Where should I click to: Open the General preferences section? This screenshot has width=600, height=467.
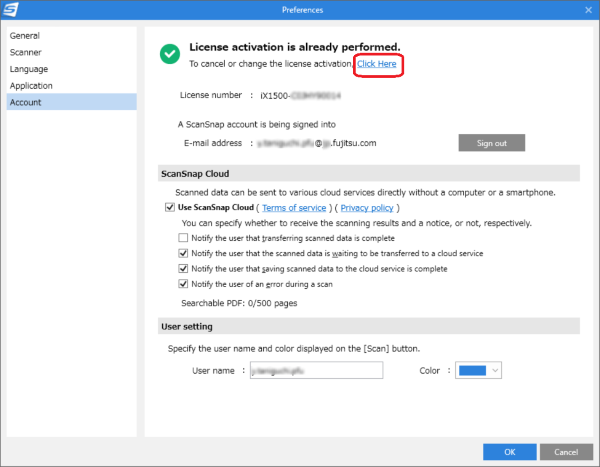point(72,36)
